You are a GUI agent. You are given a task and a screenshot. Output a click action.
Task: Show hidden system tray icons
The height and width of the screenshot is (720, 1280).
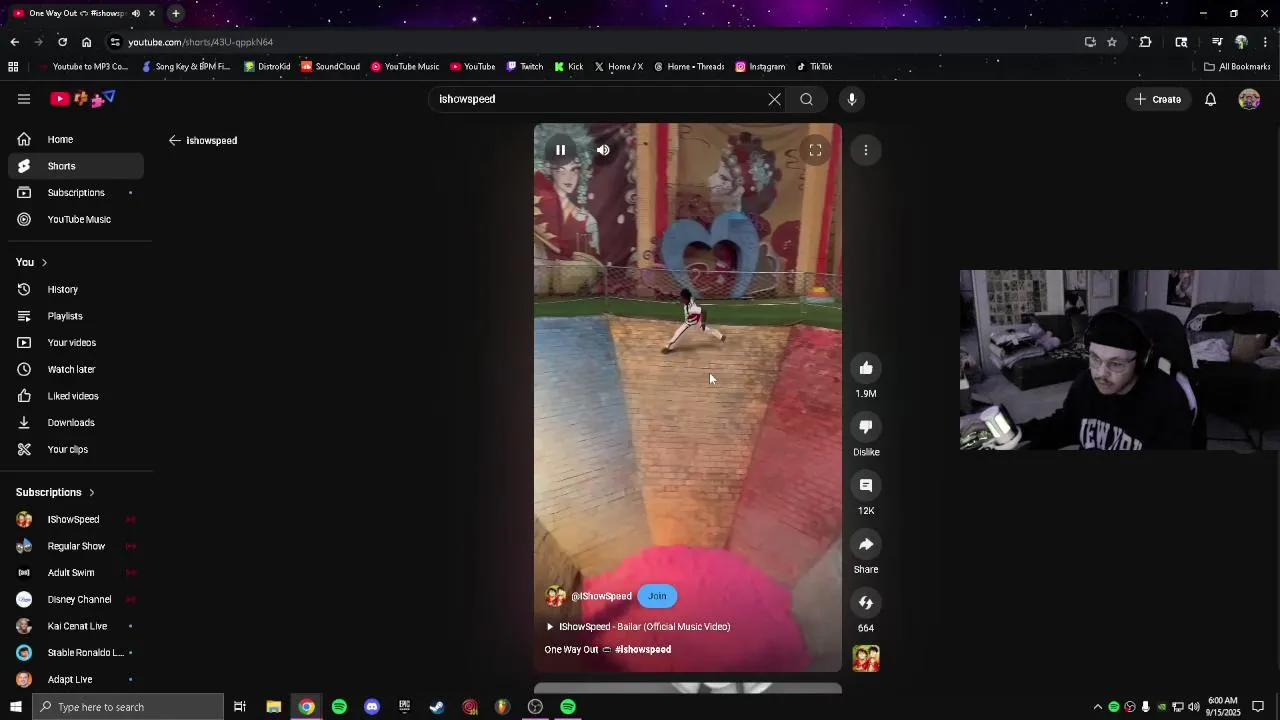tap(1098, 707)
